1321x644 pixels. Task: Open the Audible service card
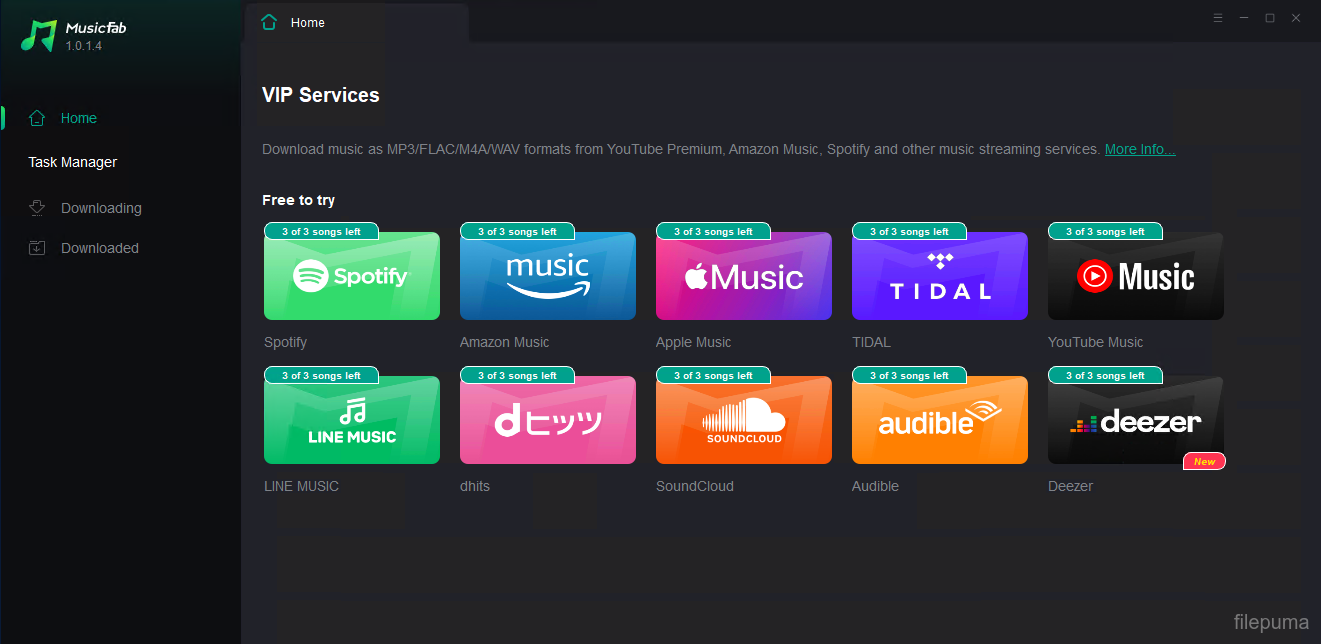[939, 421]
